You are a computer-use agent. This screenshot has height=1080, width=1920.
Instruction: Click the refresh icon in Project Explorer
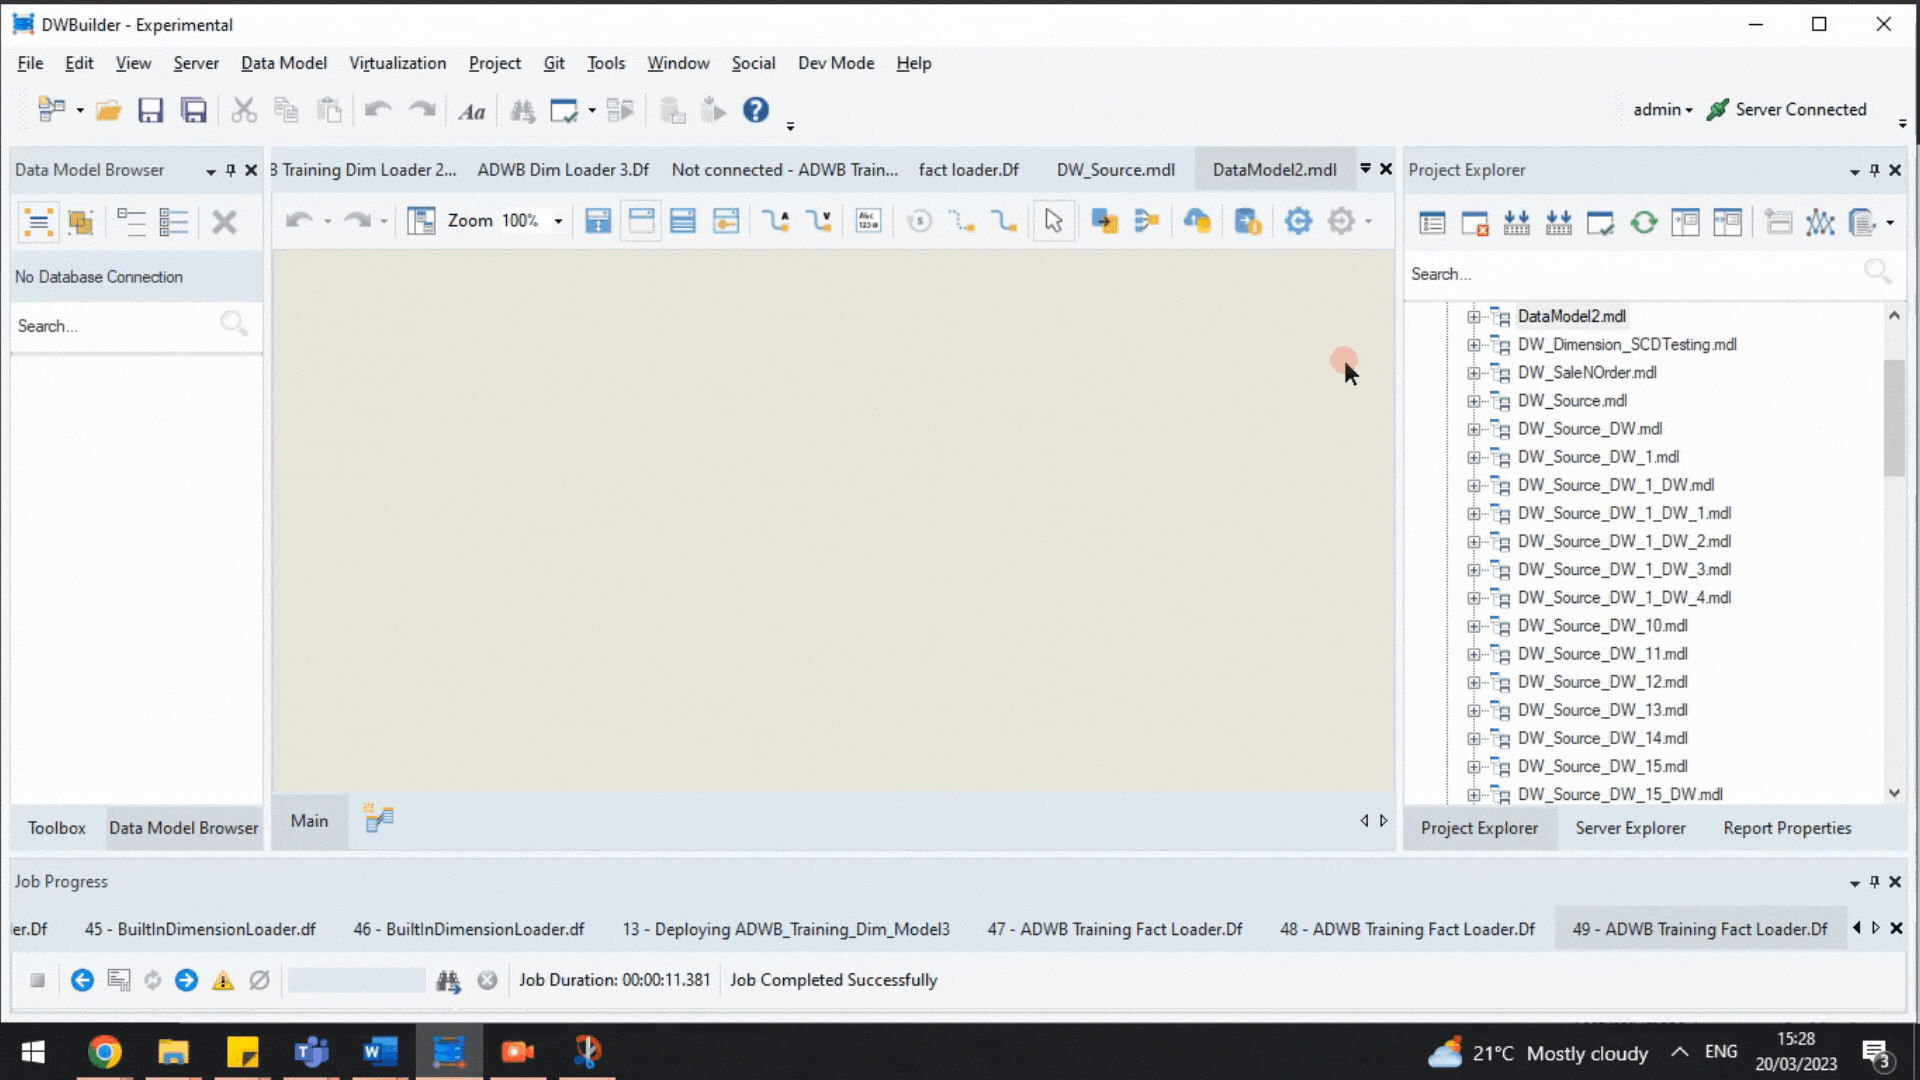point(1643,222)
